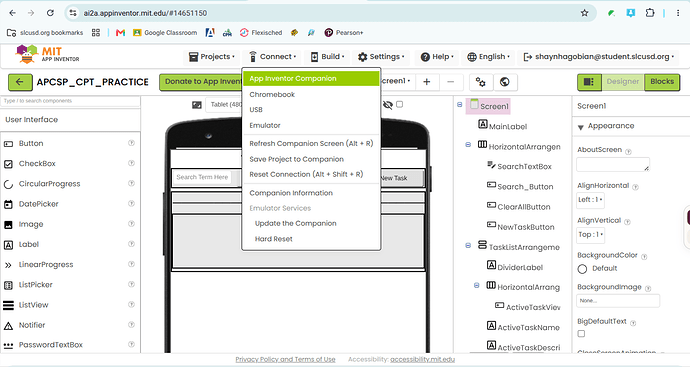The width and height of the screenshot is (690, 367).
Task: Select the CircularProgress palette component
Action: 49,184
